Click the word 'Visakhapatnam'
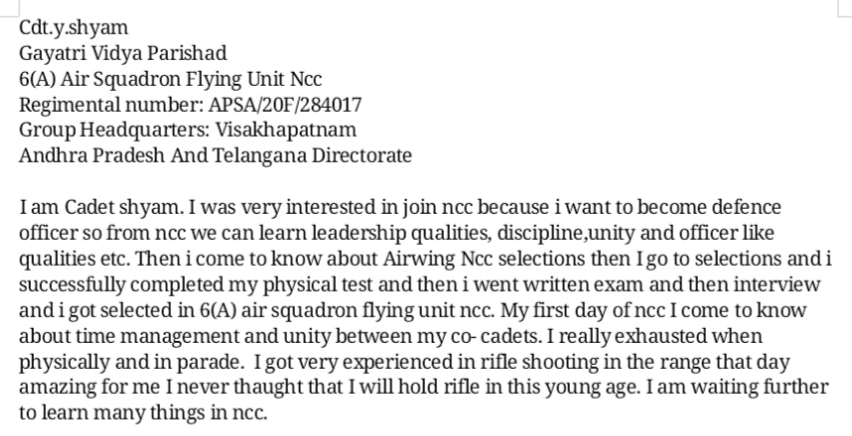Viewport: 852px width, 436px height. [x=292, y=131]
